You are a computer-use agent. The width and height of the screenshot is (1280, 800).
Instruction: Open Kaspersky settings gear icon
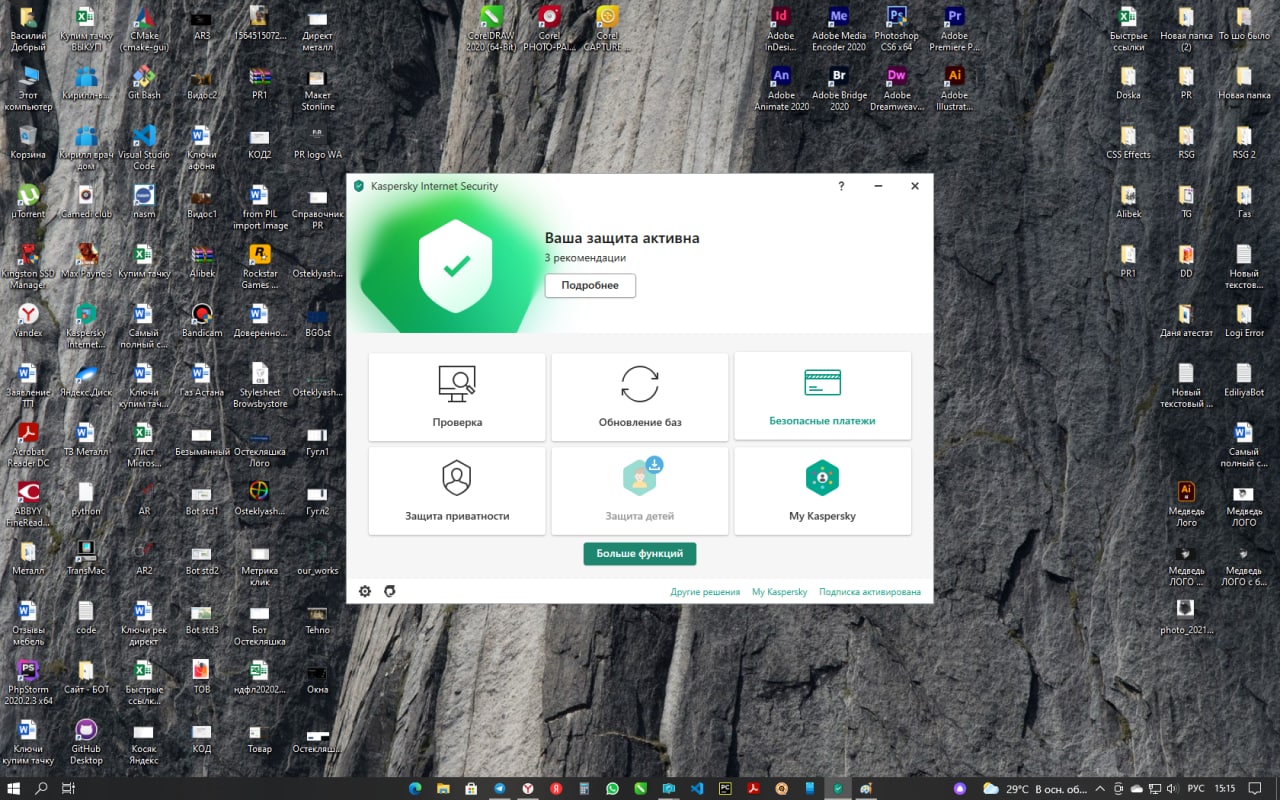[x=365, y=591]
